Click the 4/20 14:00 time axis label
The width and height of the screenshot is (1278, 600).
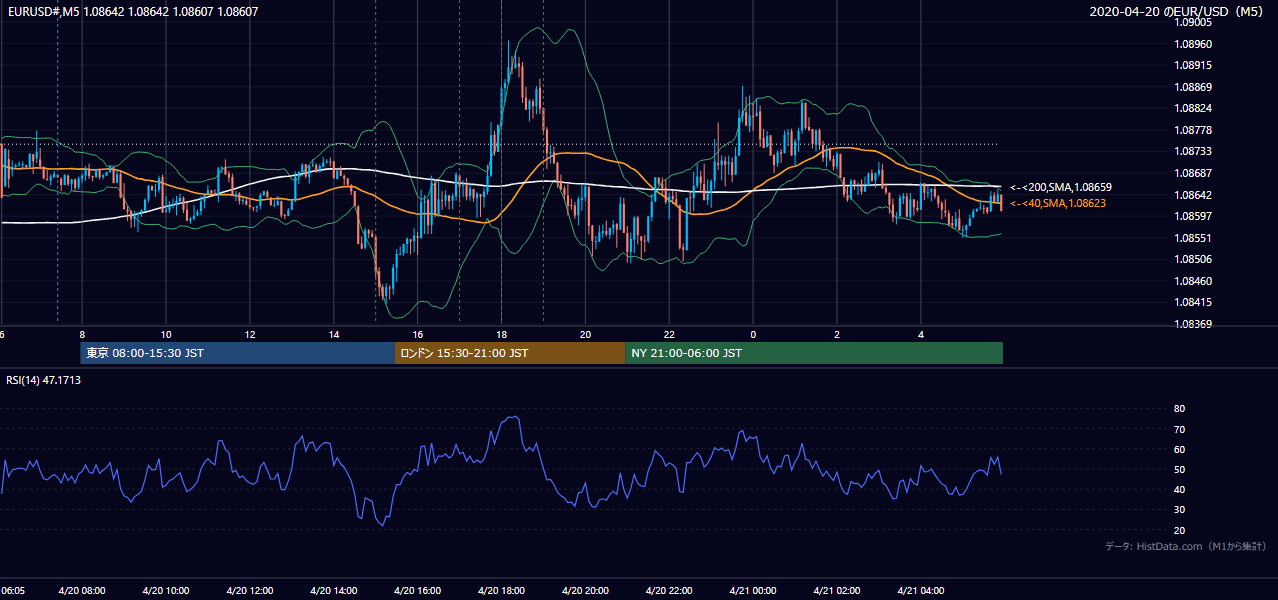333,591
